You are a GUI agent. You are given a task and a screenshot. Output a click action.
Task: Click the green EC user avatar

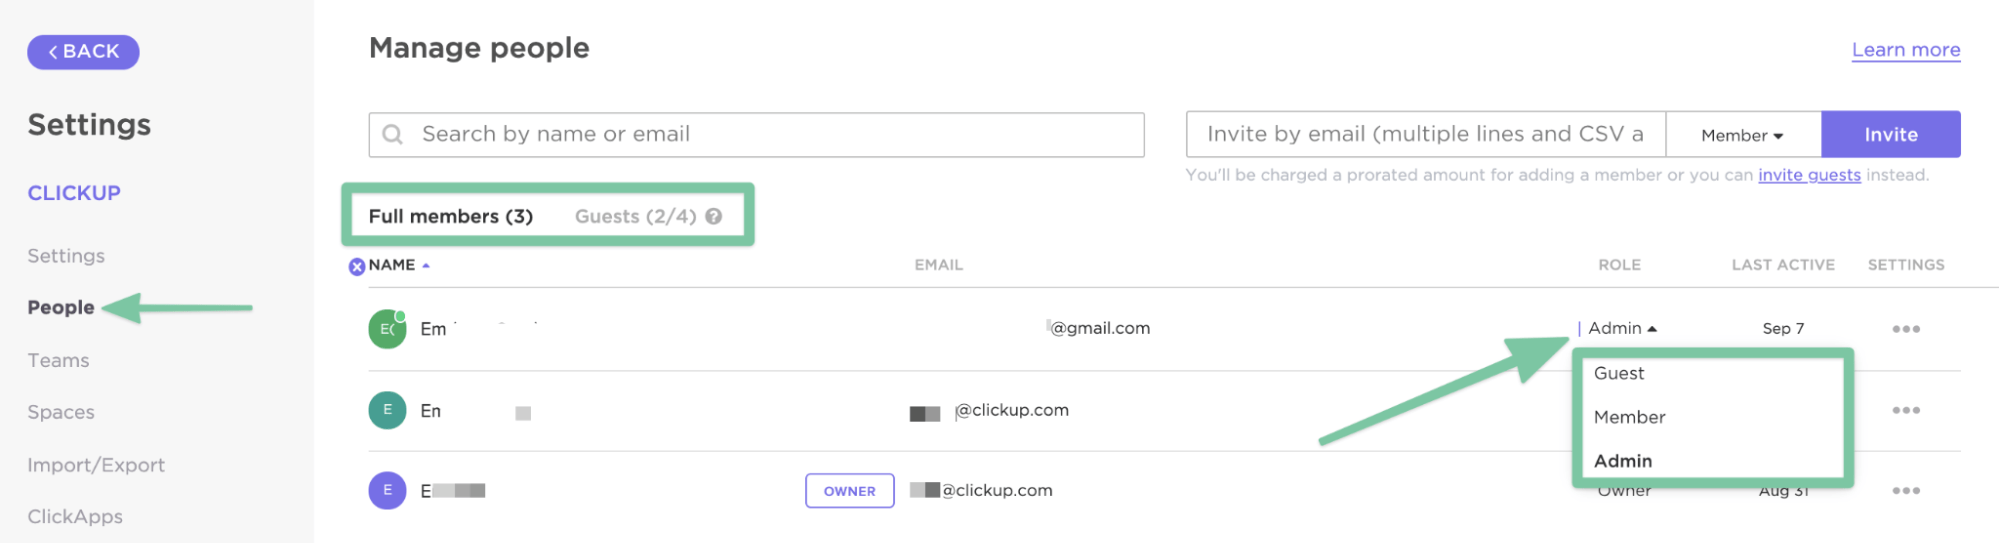tap(387, 329)
